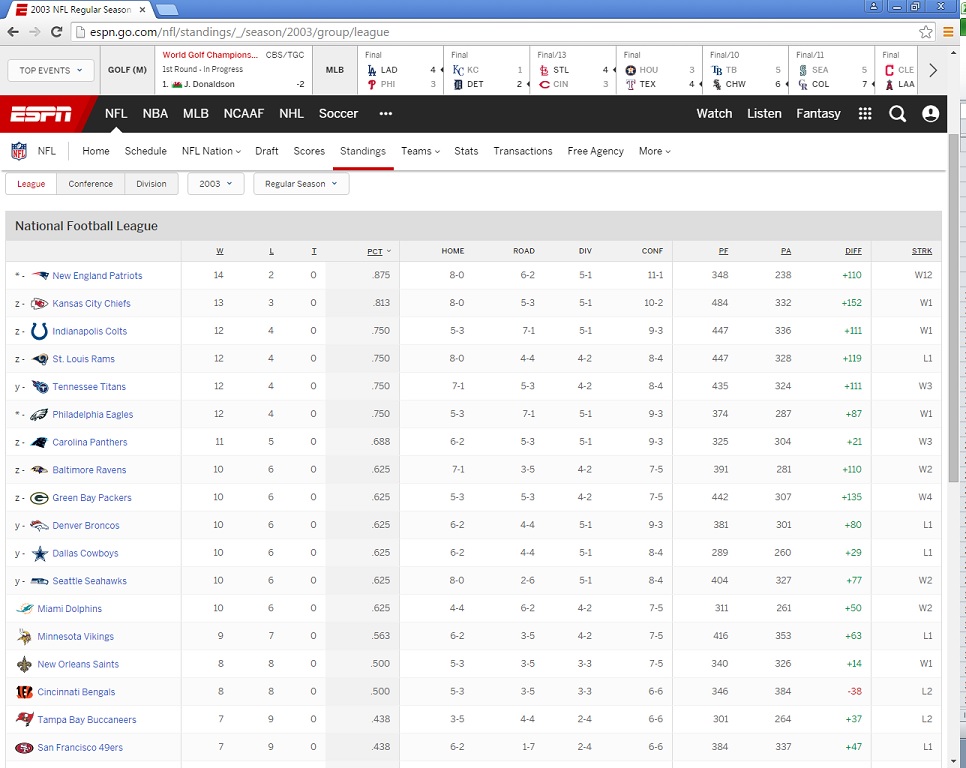Open the Transactions tab

(522, 151)
